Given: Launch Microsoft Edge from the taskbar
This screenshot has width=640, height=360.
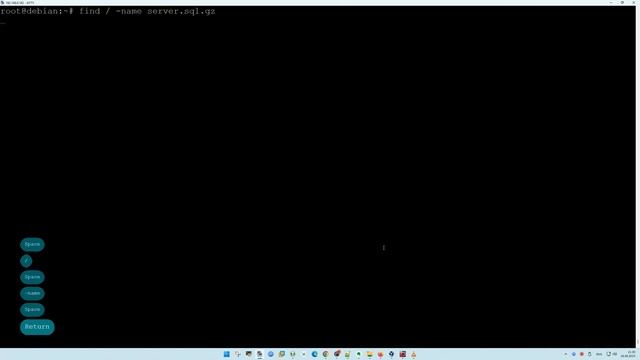Looking at the screenshot, I should point(314,354).
